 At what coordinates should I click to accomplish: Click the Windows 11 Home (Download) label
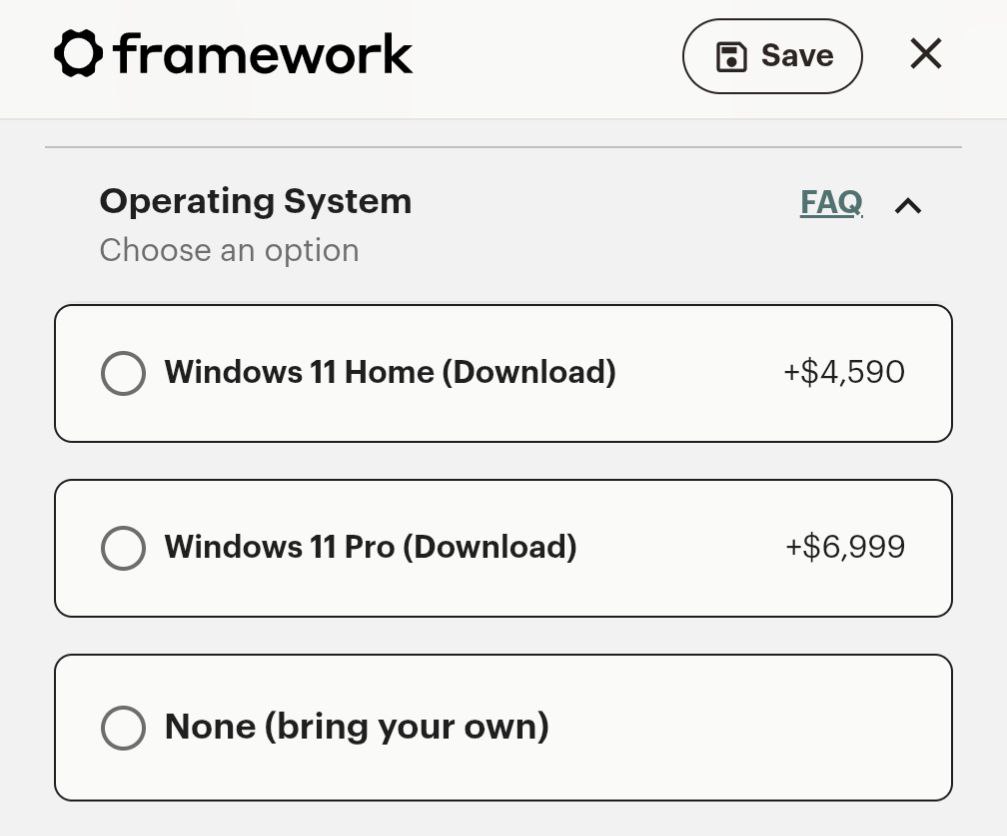[x=389, y=372]
